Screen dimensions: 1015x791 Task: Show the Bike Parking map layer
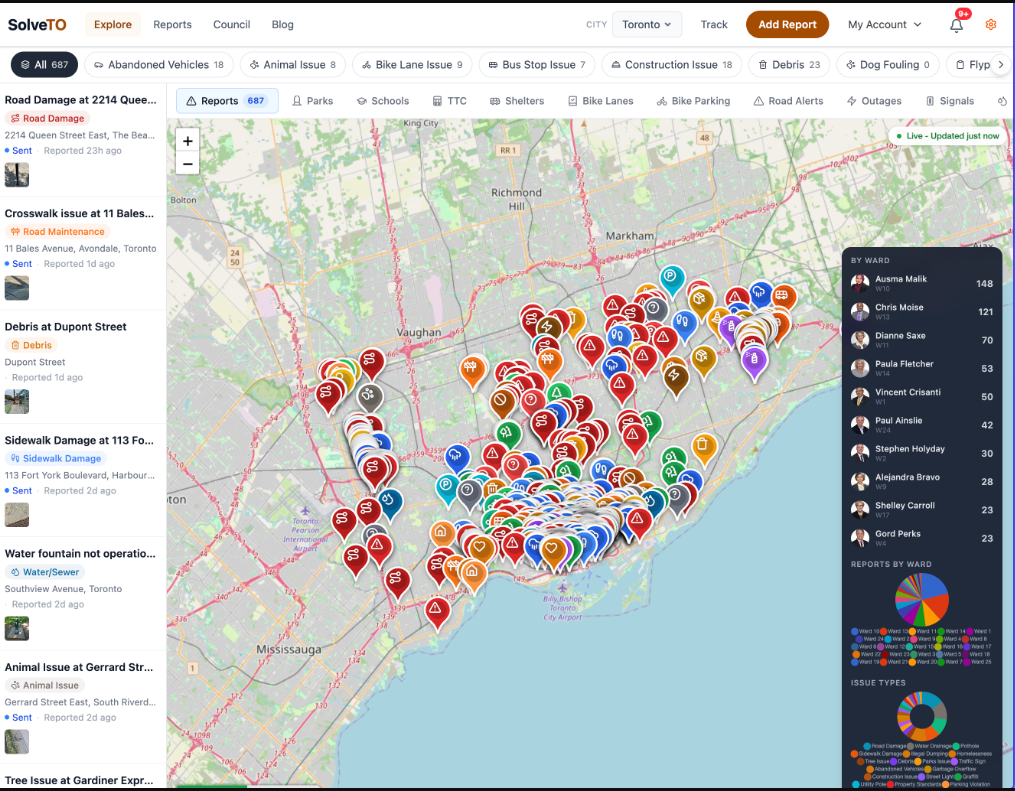(693, 101)
